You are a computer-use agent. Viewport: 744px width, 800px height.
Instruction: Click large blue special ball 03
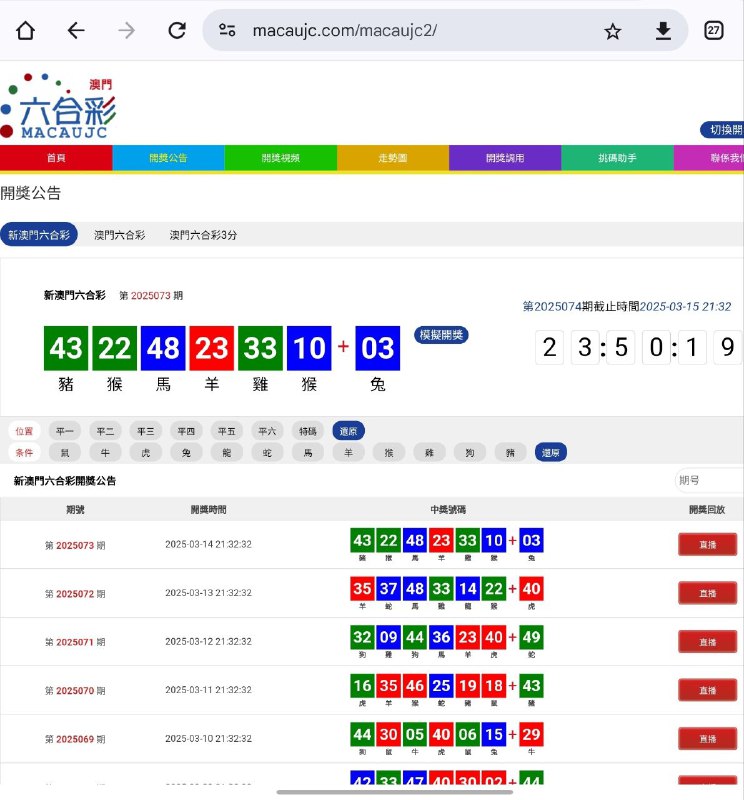pos(378,348)
